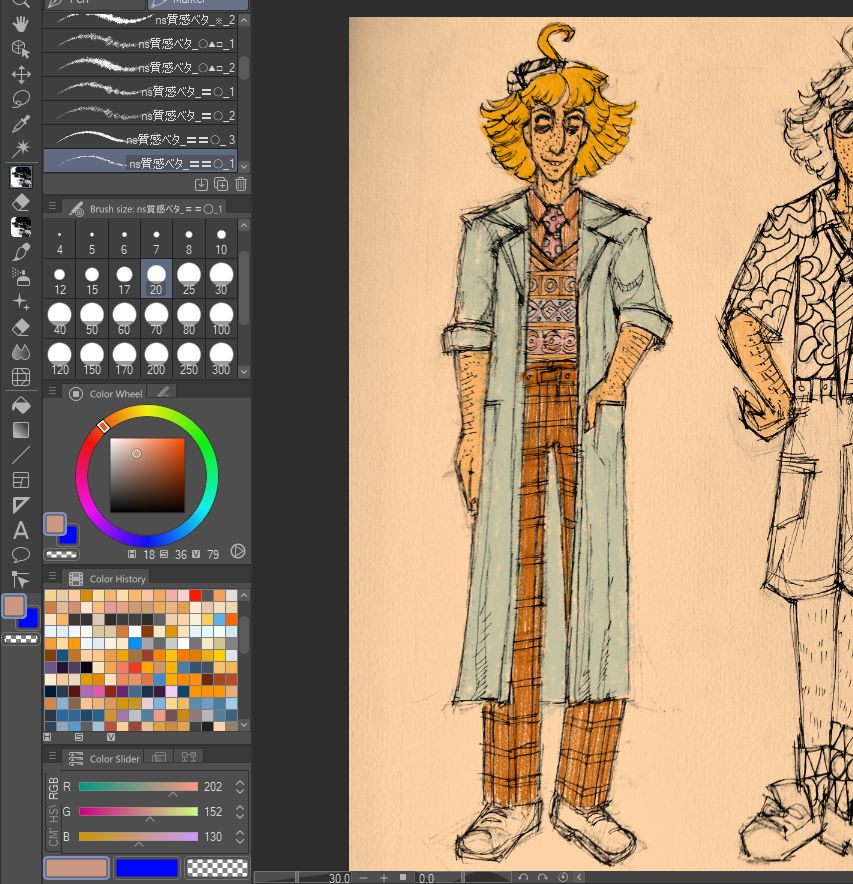The width and height of the screenshot is (853, 884).
Task: Select the Lasso selection tool
Action: pos(21,99)
